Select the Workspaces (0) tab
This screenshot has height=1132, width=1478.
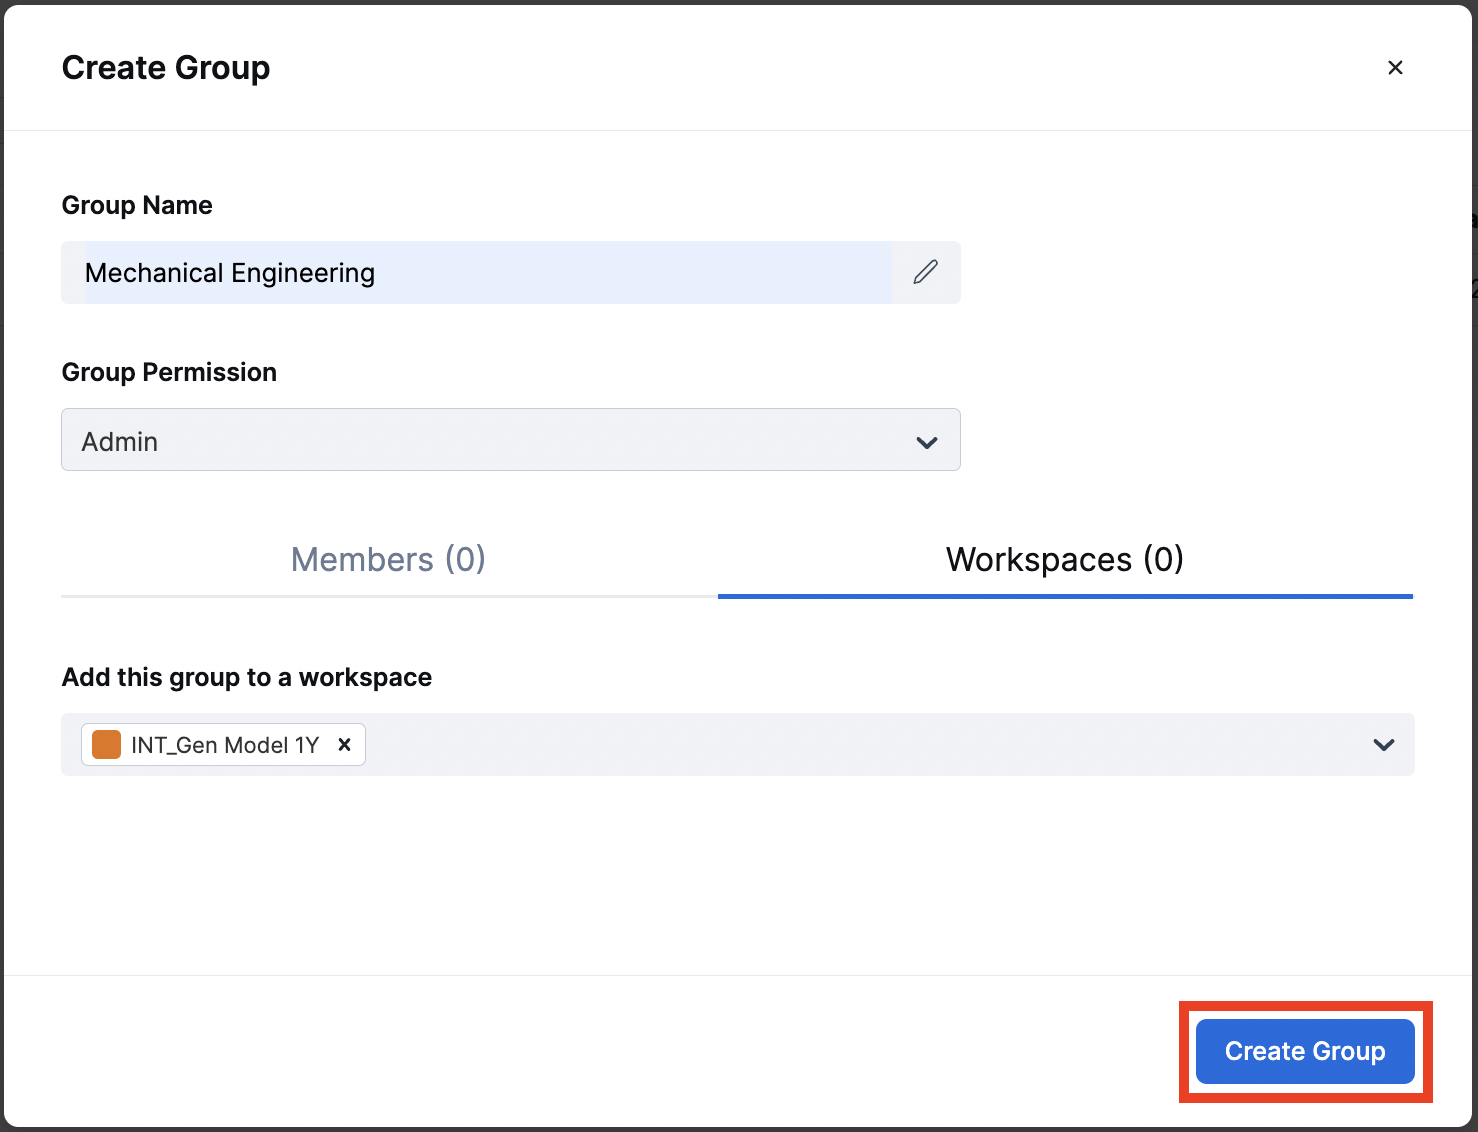coord(1064,559)
